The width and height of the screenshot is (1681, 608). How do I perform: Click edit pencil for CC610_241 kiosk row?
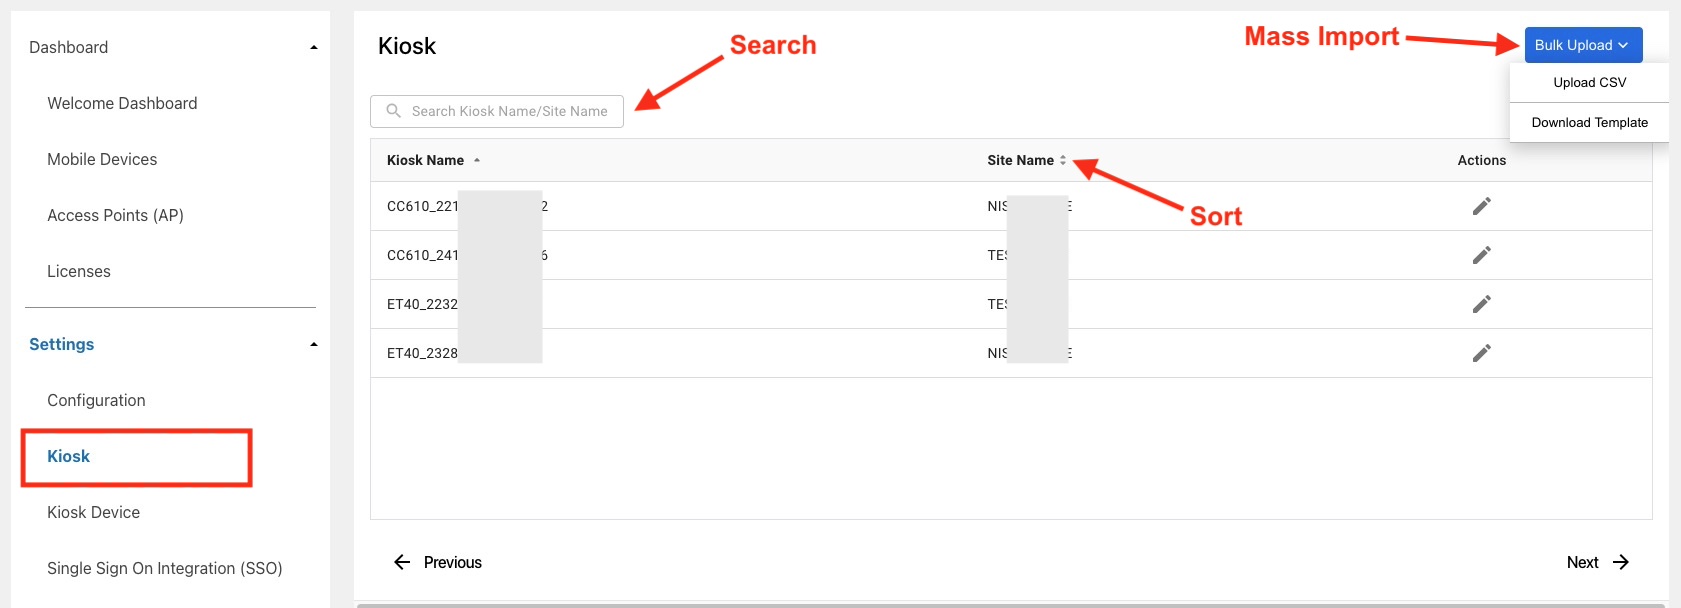pyautogui.click(x=1481, y=255)
